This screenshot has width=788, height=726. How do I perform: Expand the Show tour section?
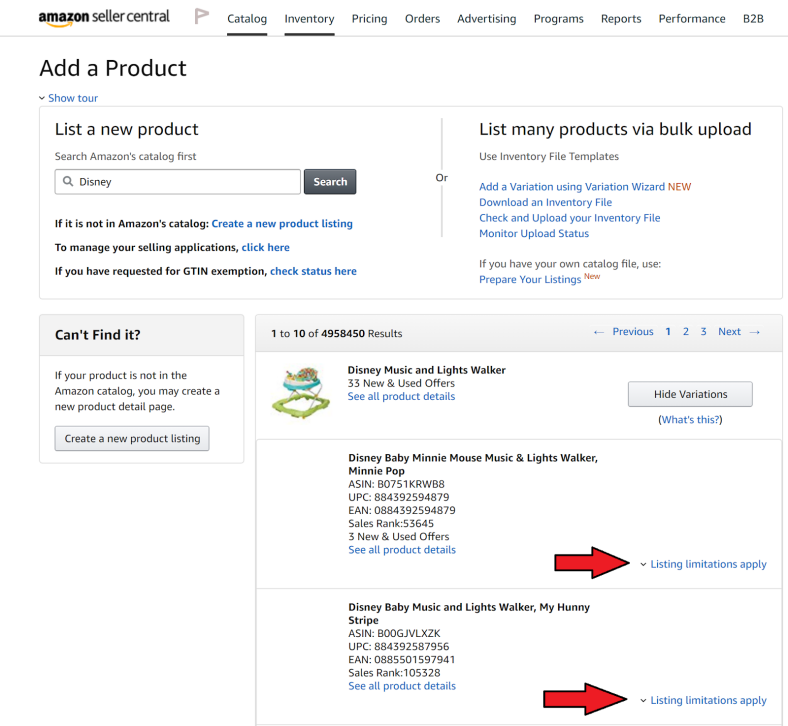click(68, 98)
